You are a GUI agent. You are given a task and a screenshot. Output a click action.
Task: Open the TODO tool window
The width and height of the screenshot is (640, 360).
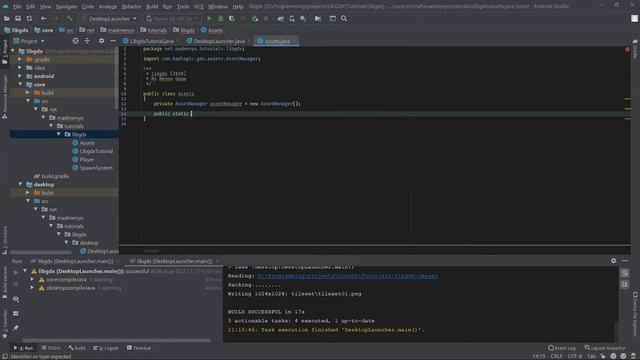(51, 348)
